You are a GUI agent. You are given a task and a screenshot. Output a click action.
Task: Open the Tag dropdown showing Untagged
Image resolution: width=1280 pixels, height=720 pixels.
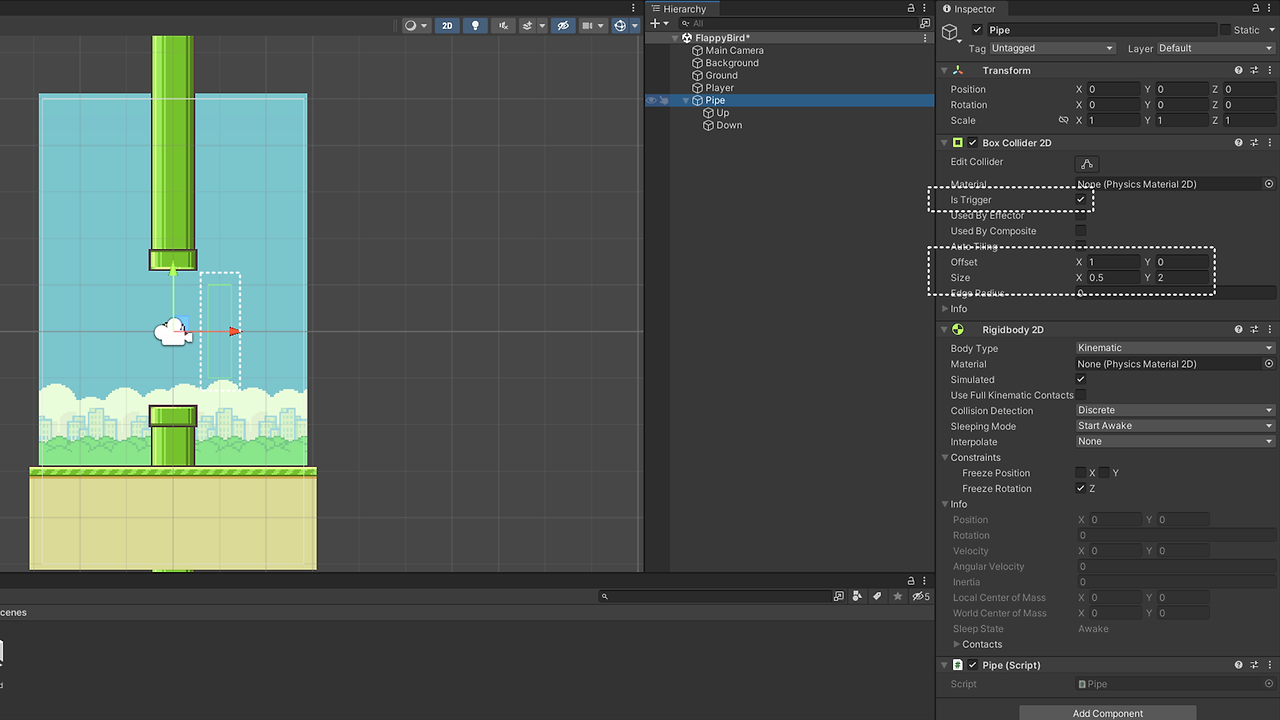pos(1052,48)
